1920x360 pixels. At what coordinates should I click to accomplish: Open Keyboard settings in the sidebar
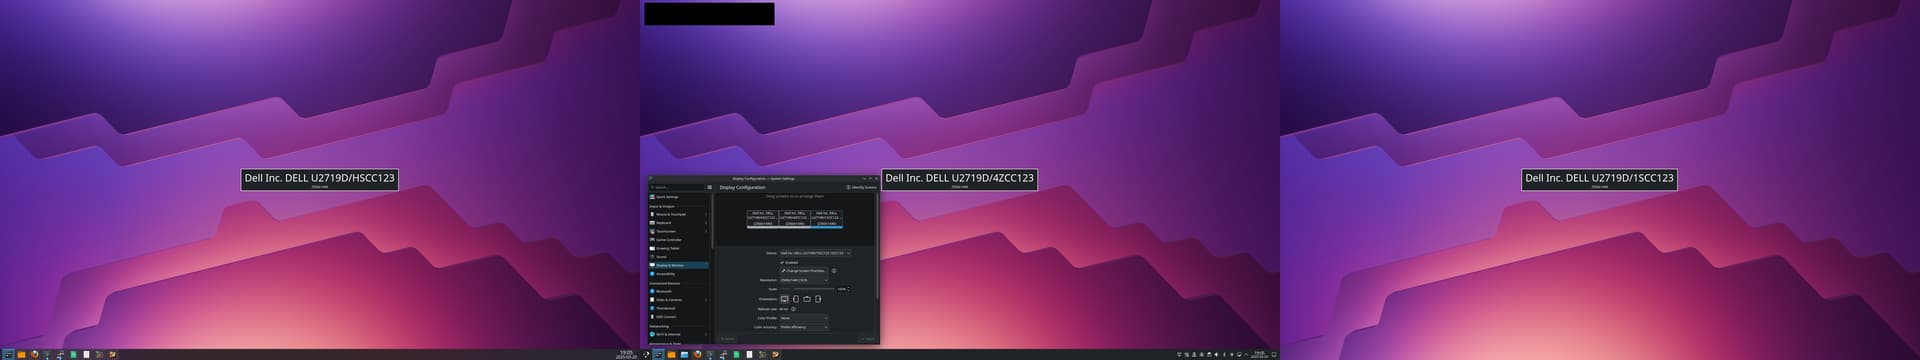click(678, 223)
